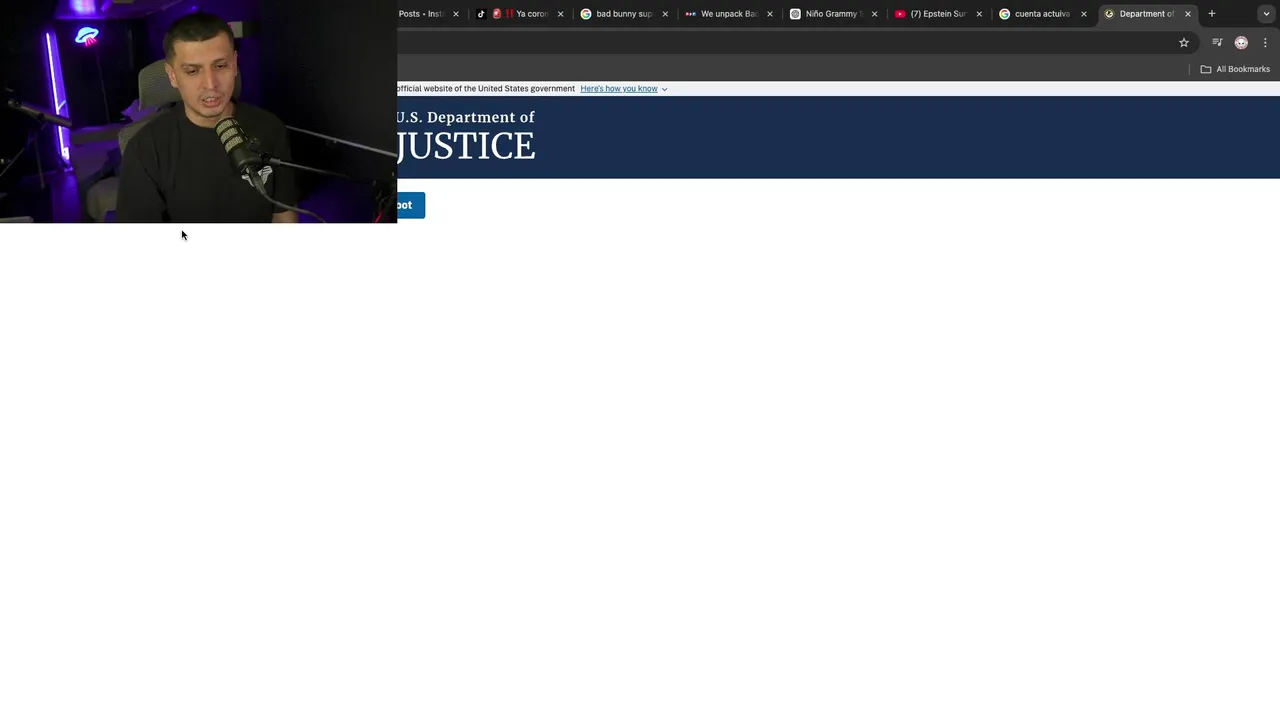Image resolution: width=1280 pixels, height=720 pixels.
Task: Close the 'Niño Grammy' tab
Action: pos(875,14)
